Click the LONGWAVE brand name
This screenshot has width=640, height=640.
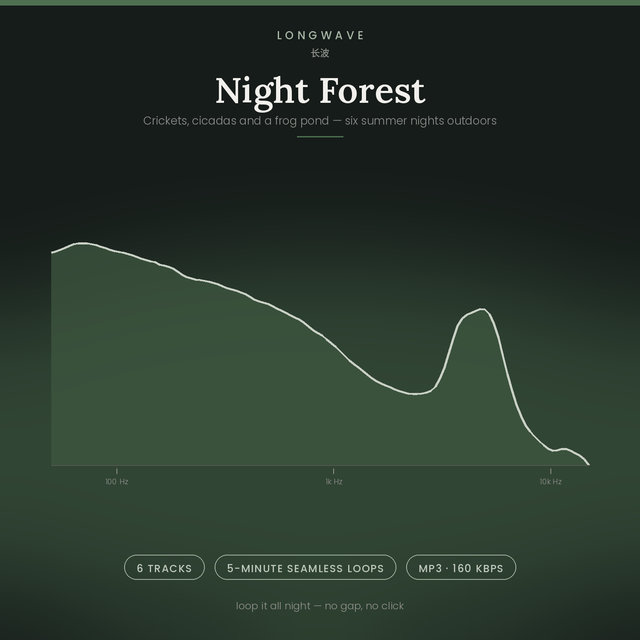[320, 36]
